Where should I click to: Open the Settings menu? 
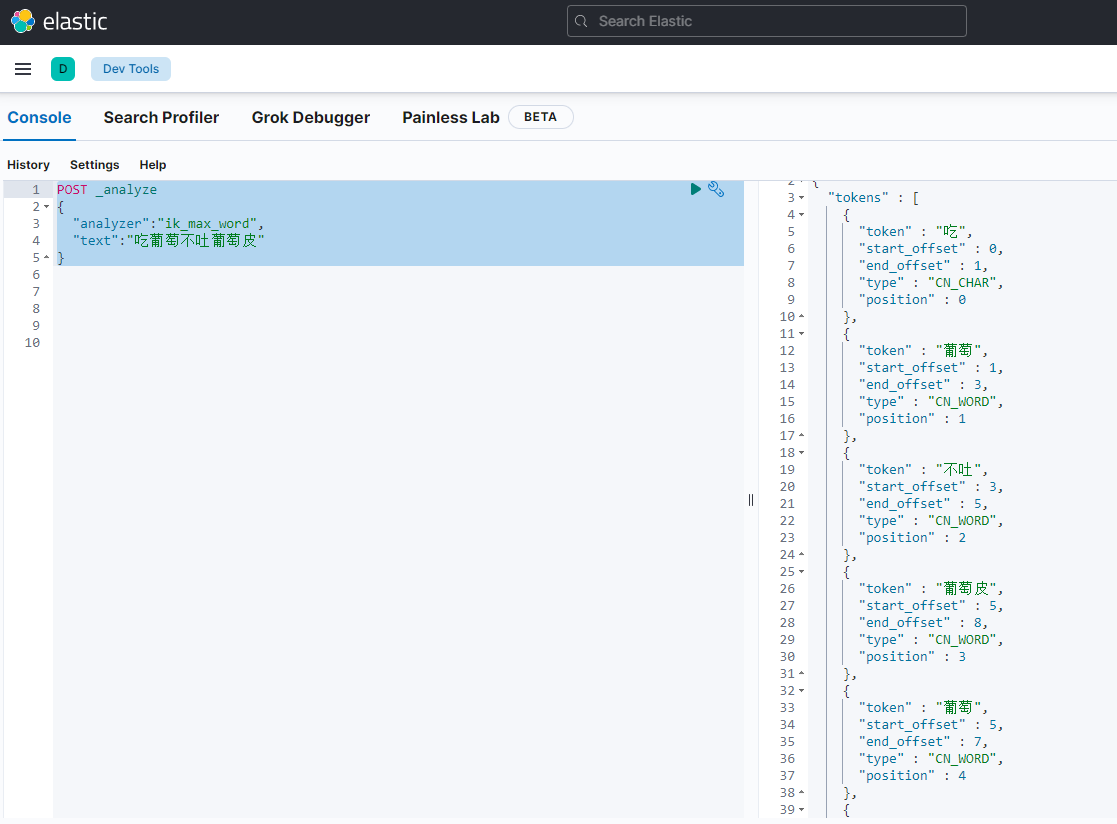[95, 165]
